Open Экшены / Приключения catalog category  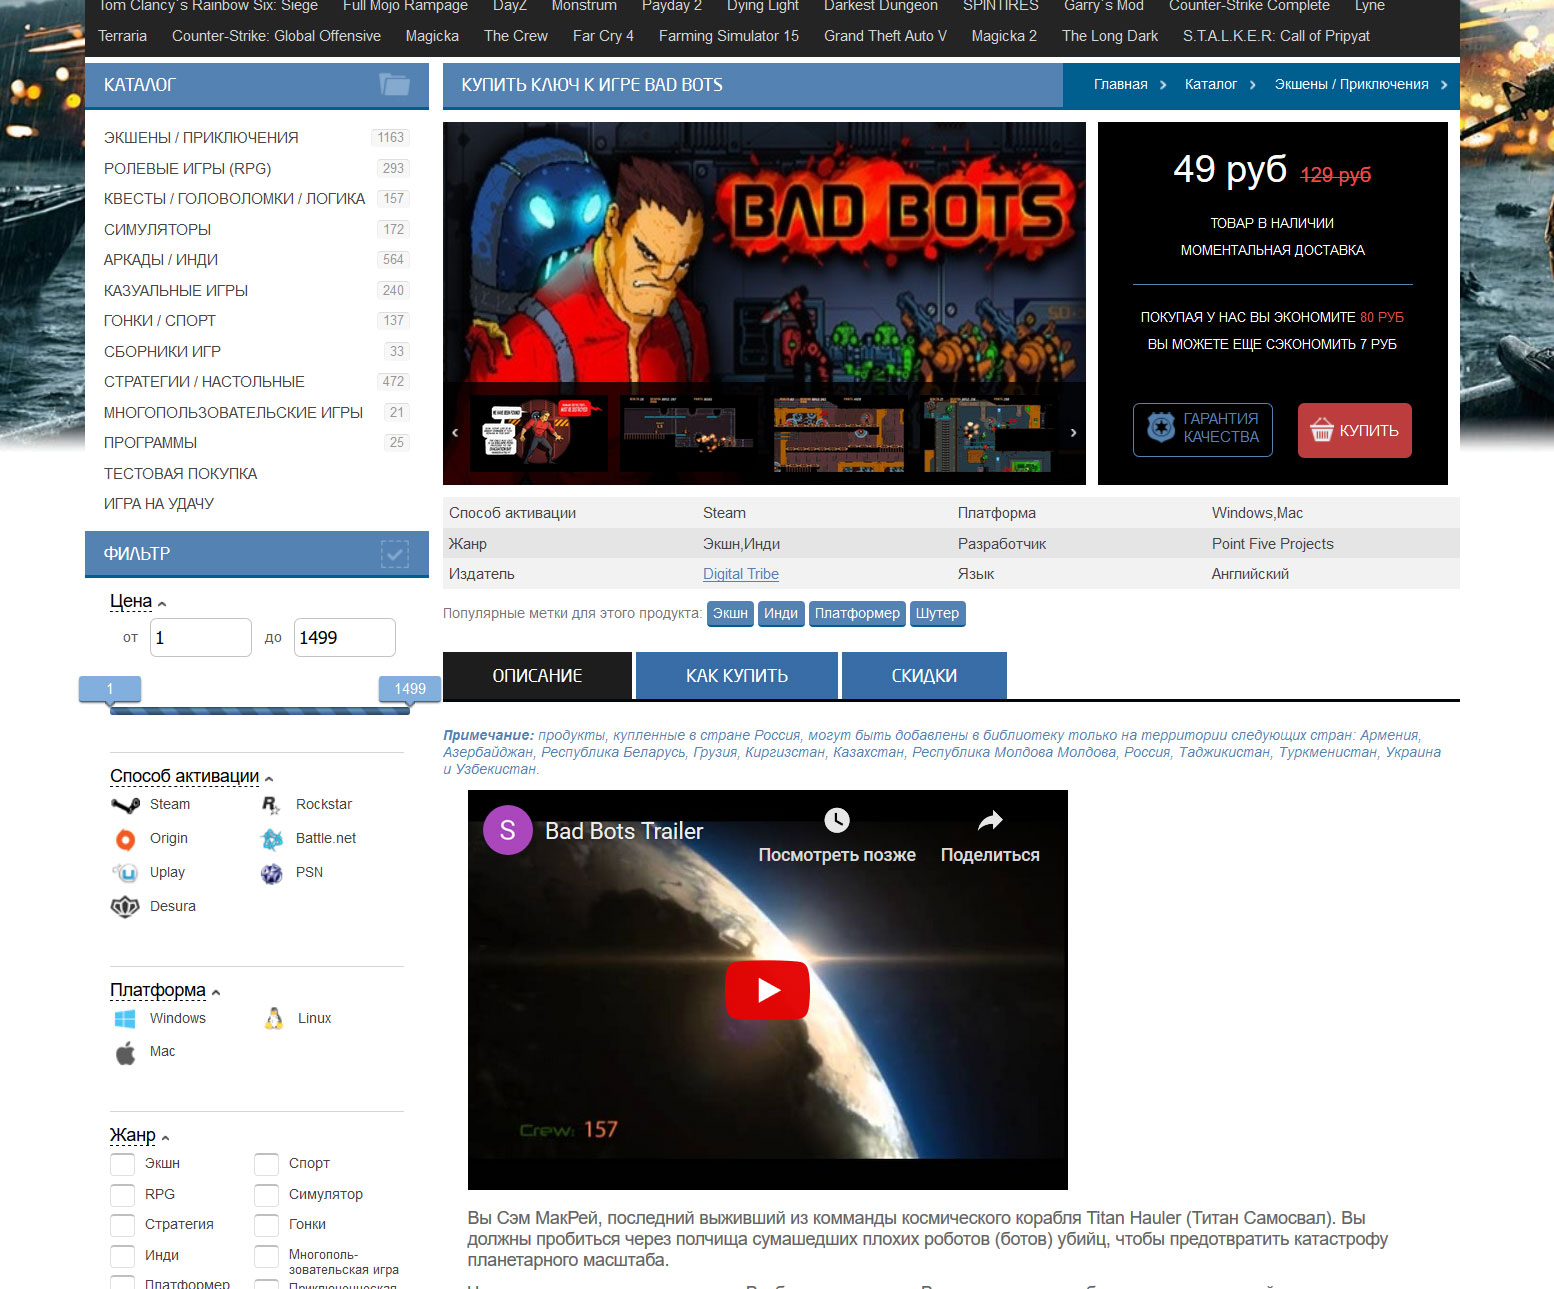pos(201,138)
